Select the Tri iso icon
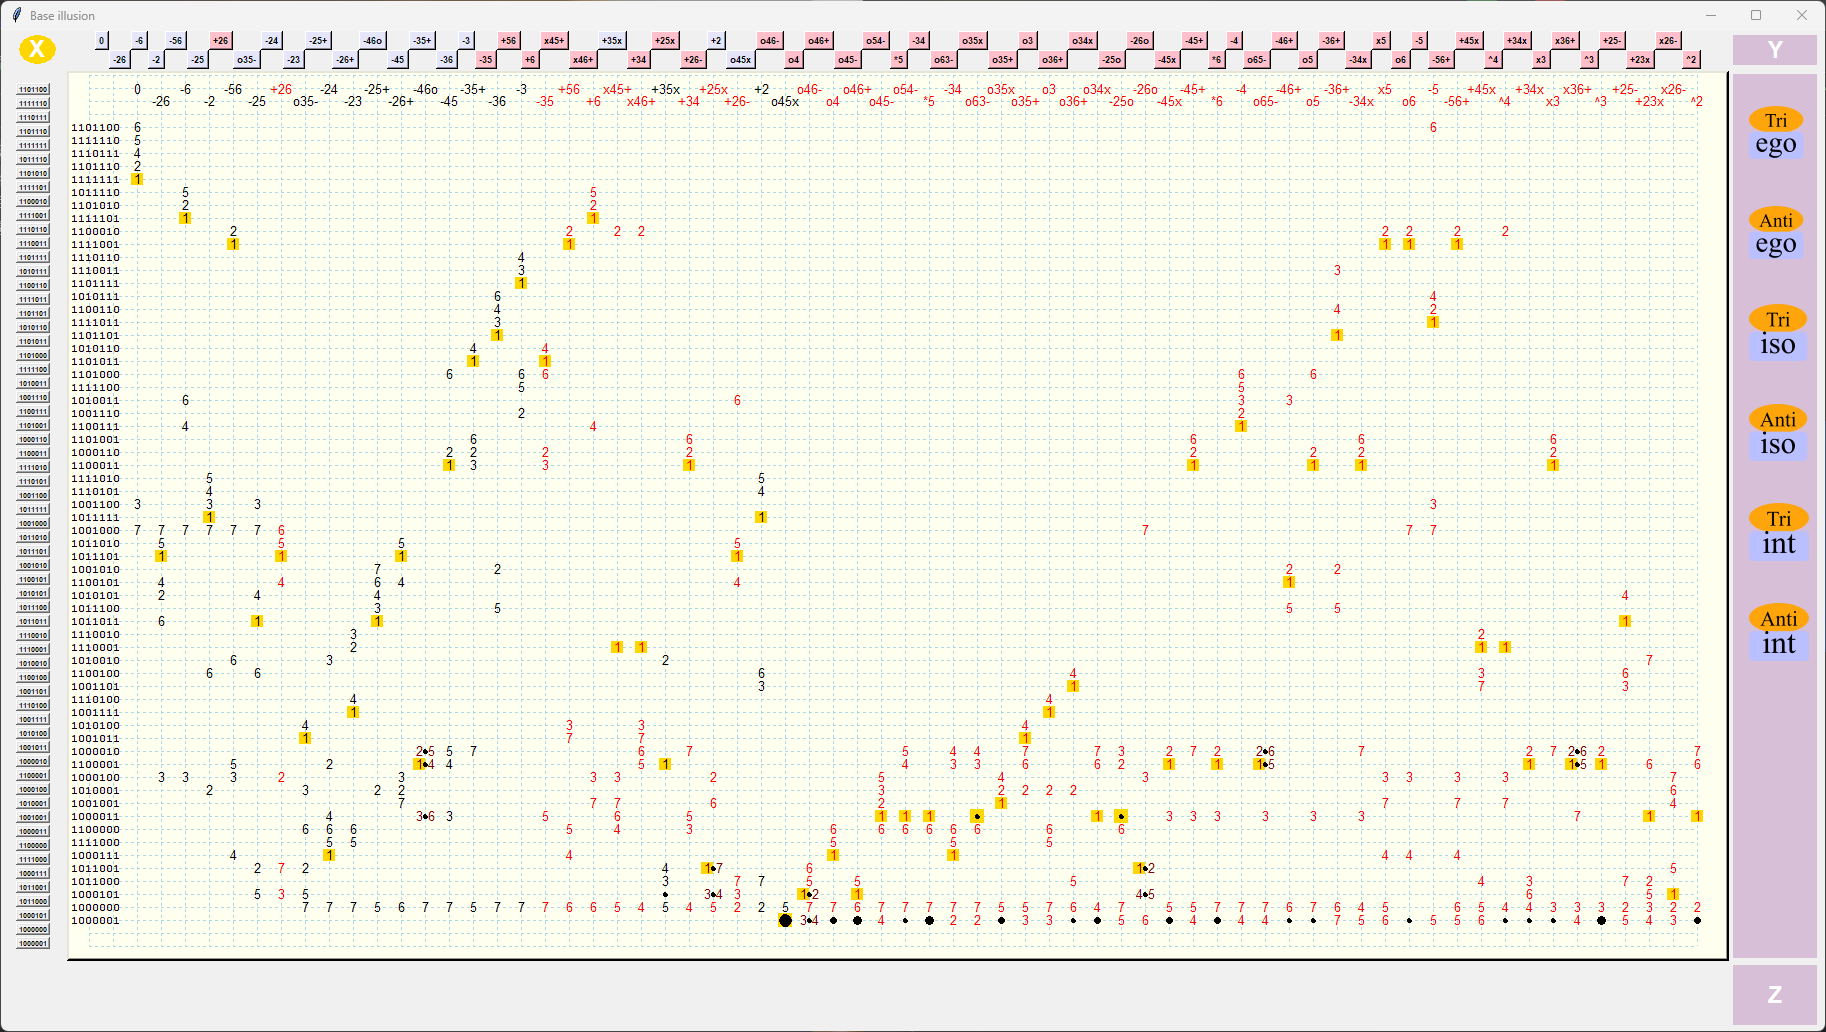This screenshot has width=1826, height=1032. pos(1779,331)
